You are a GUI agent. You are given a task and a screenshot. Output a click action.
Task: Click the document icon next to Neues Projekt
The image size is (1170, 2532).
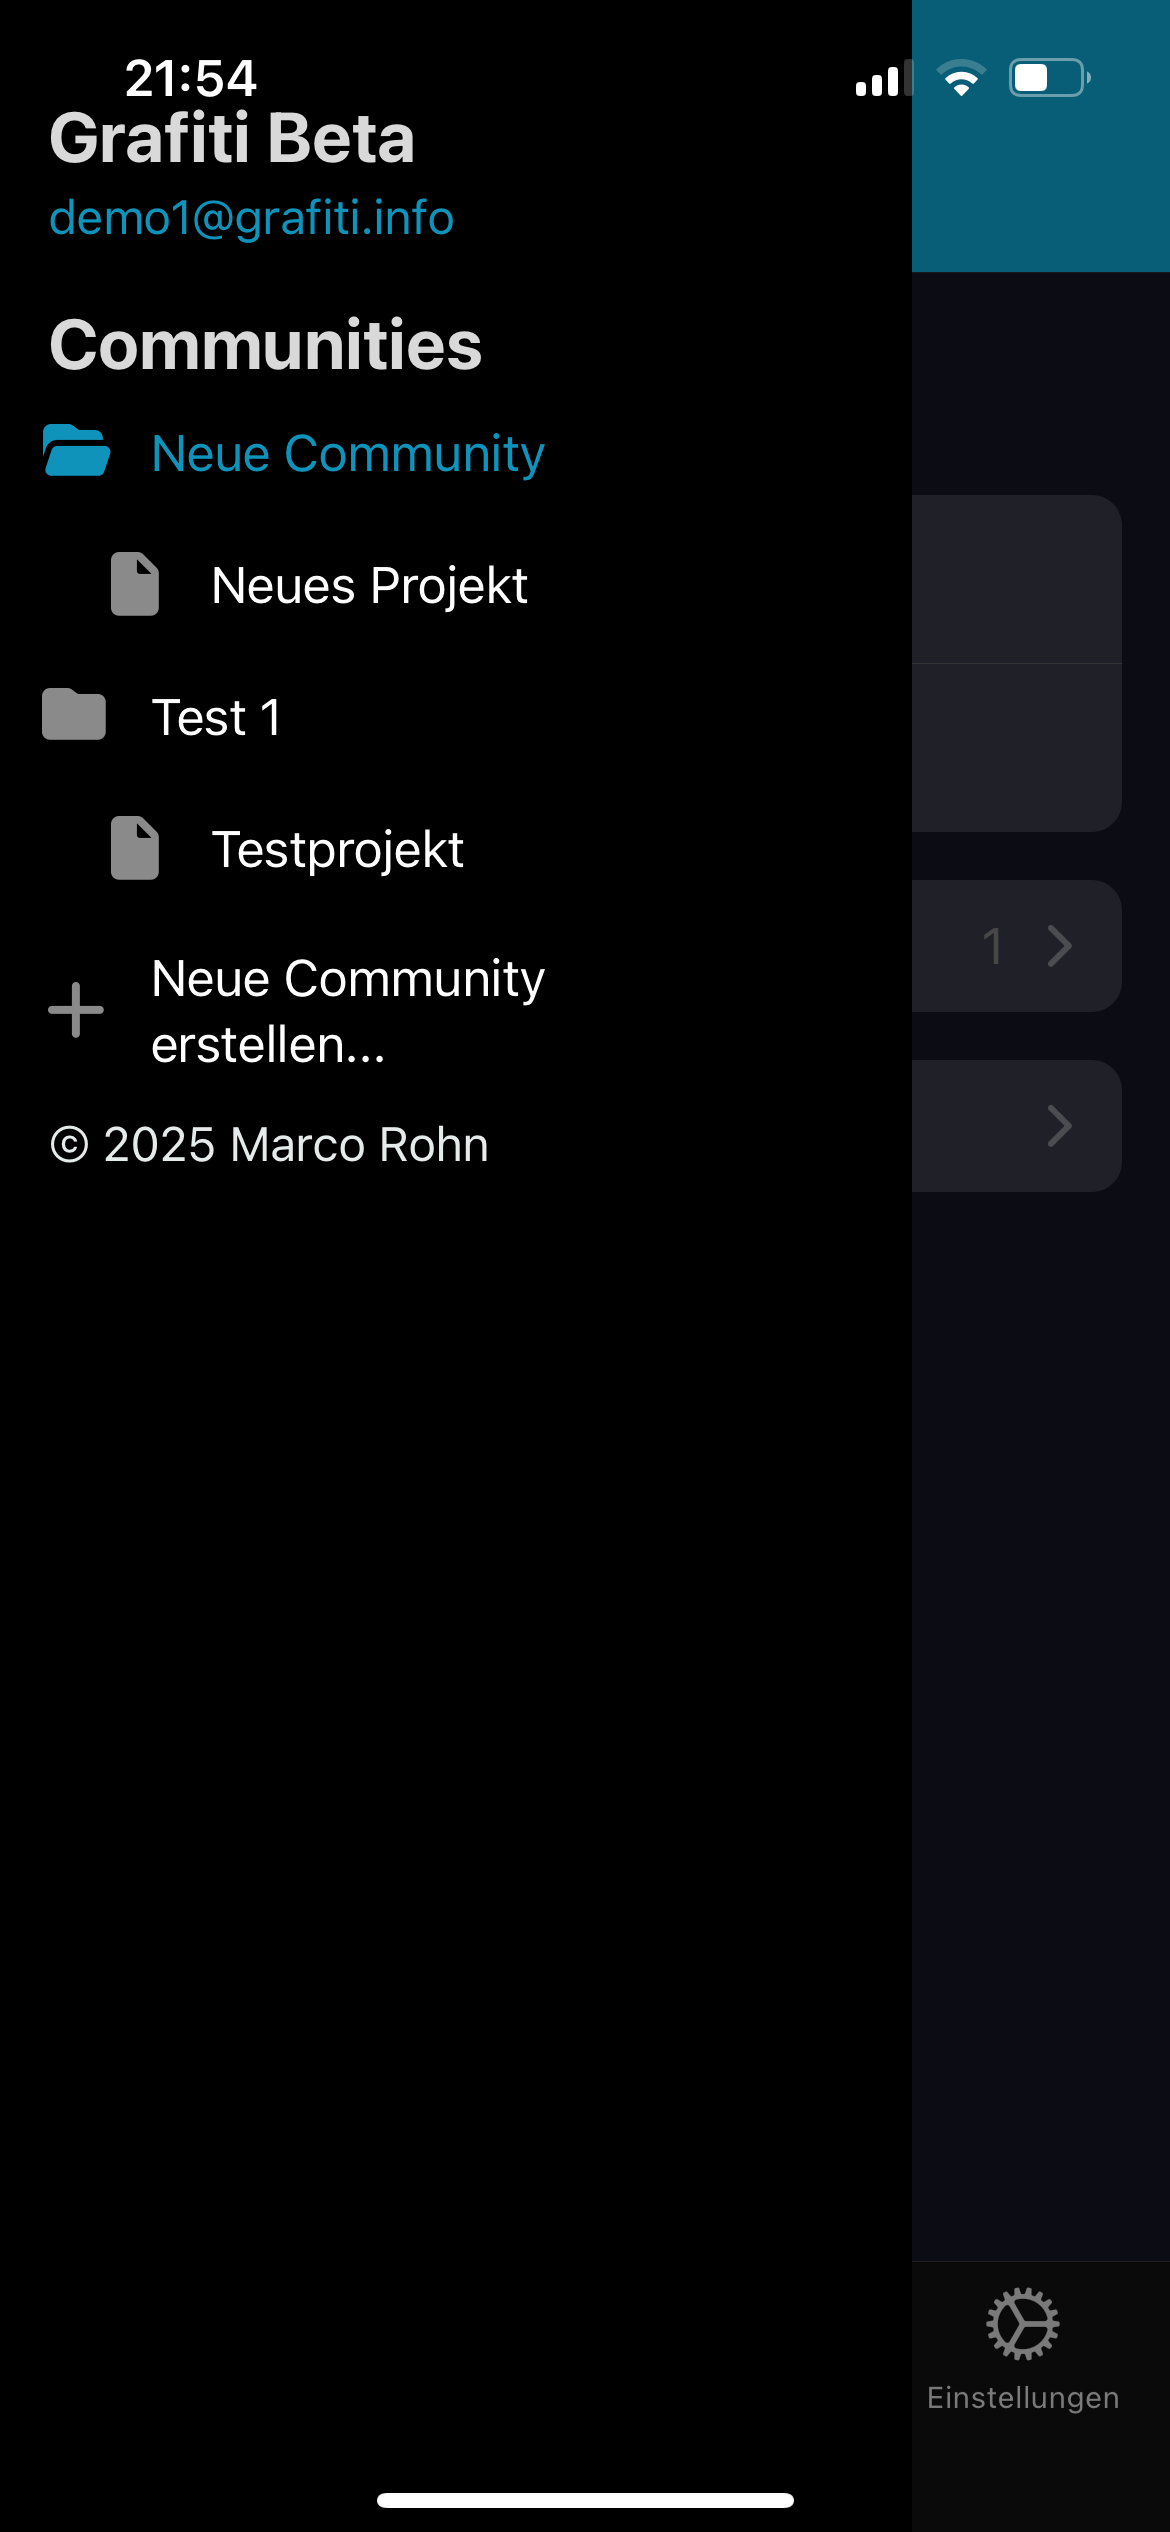point(135,584)
